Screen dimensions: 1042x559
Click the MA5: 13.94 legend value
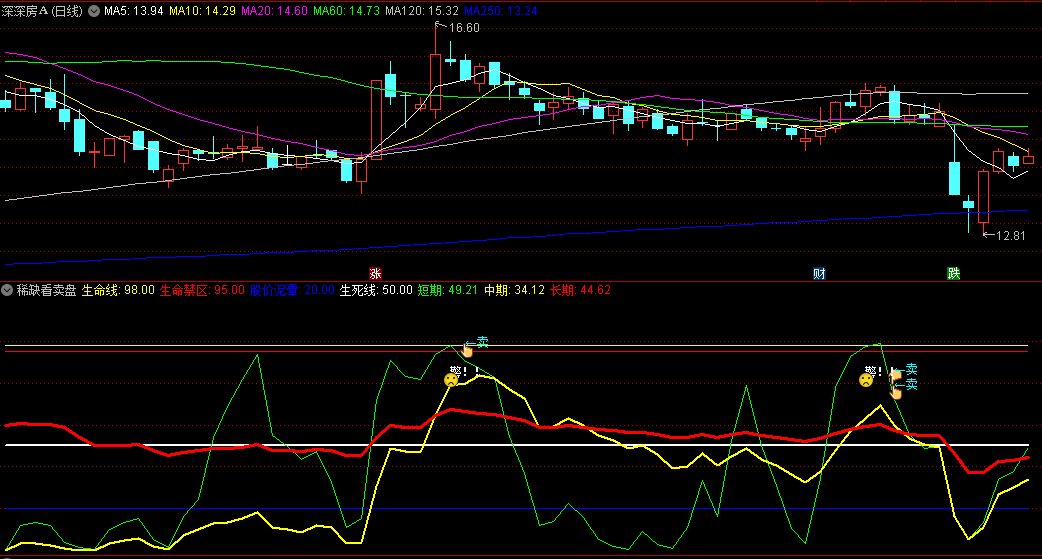(134, 11)
